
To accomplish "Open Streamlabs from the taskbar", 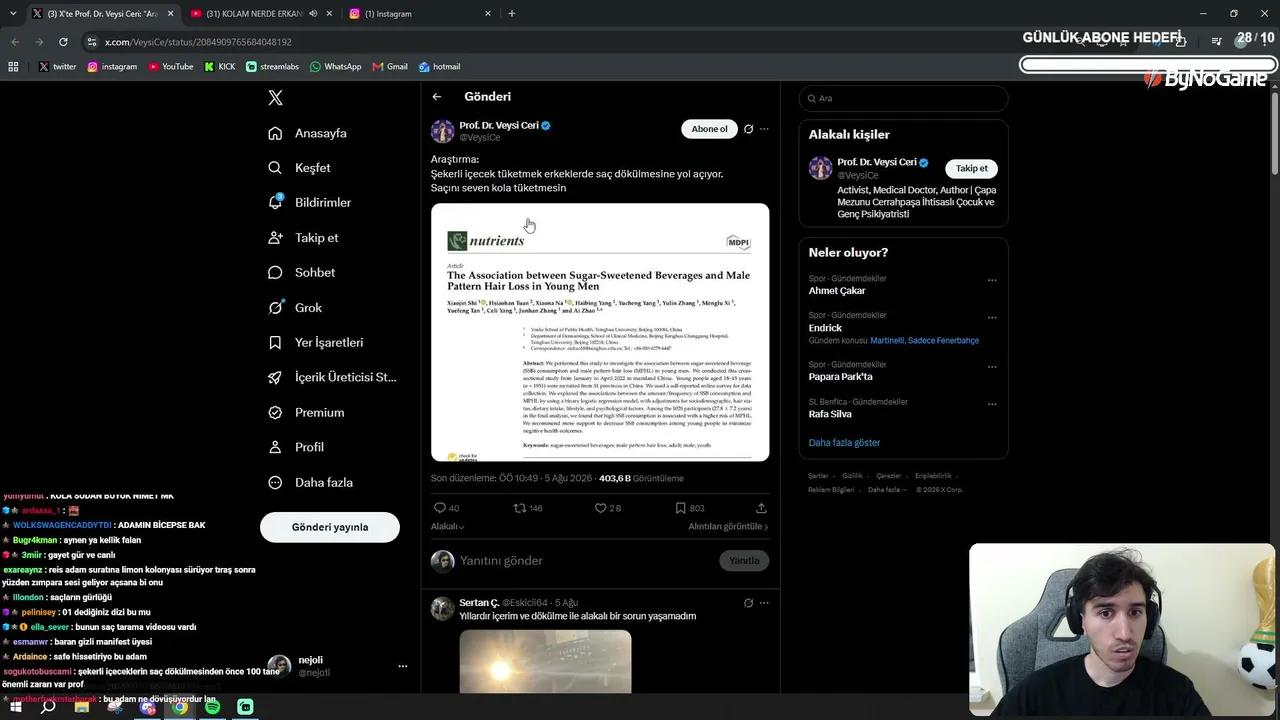I will [245, 707].
